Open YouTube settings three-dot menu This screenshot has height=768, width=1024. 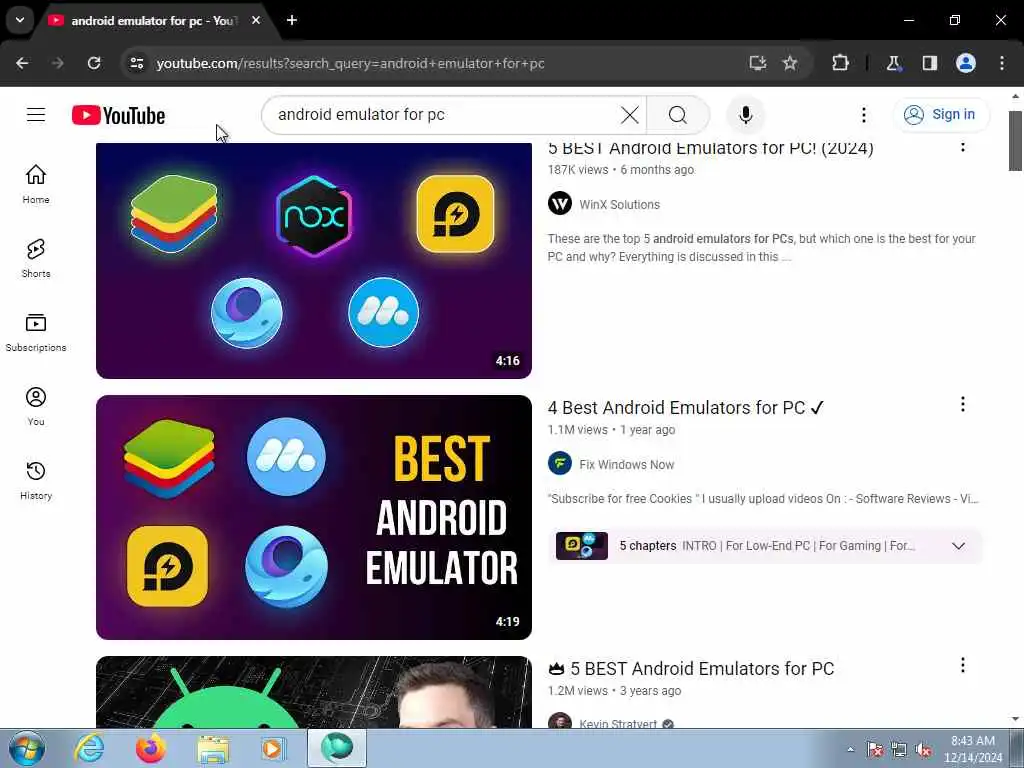[863, 115]
